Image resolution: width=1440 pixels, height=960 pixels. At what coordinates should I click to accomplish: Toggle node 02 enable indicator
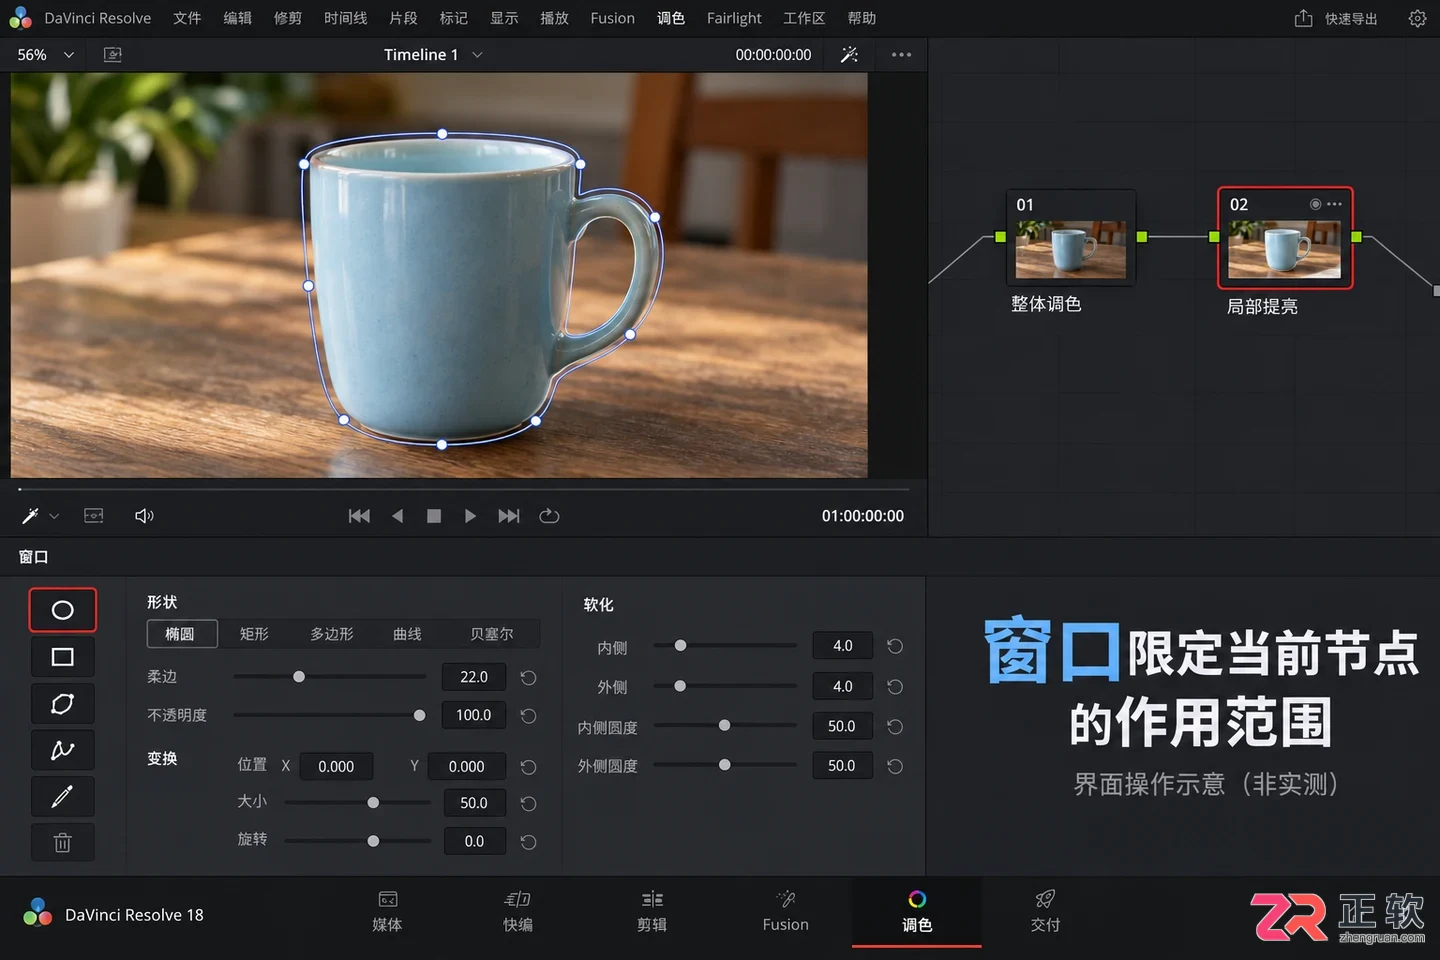(1315, 204)
